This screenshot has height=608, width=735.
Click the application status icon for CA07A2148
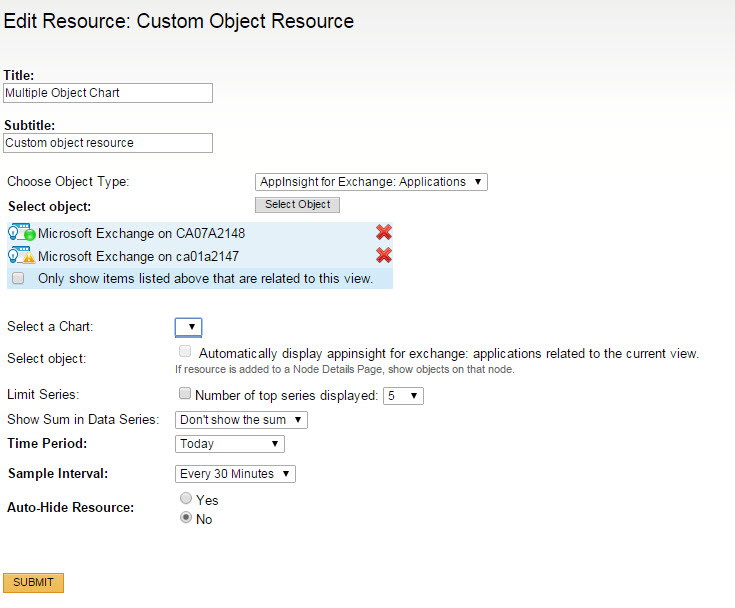22,233
